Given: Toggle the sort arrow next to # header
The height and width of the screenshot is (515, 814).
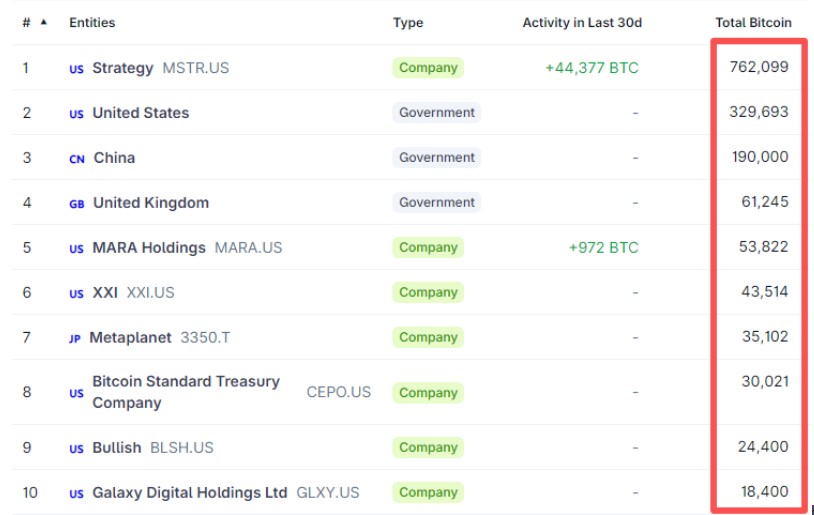Looking at the screenshot, I should tap(43, 22).
